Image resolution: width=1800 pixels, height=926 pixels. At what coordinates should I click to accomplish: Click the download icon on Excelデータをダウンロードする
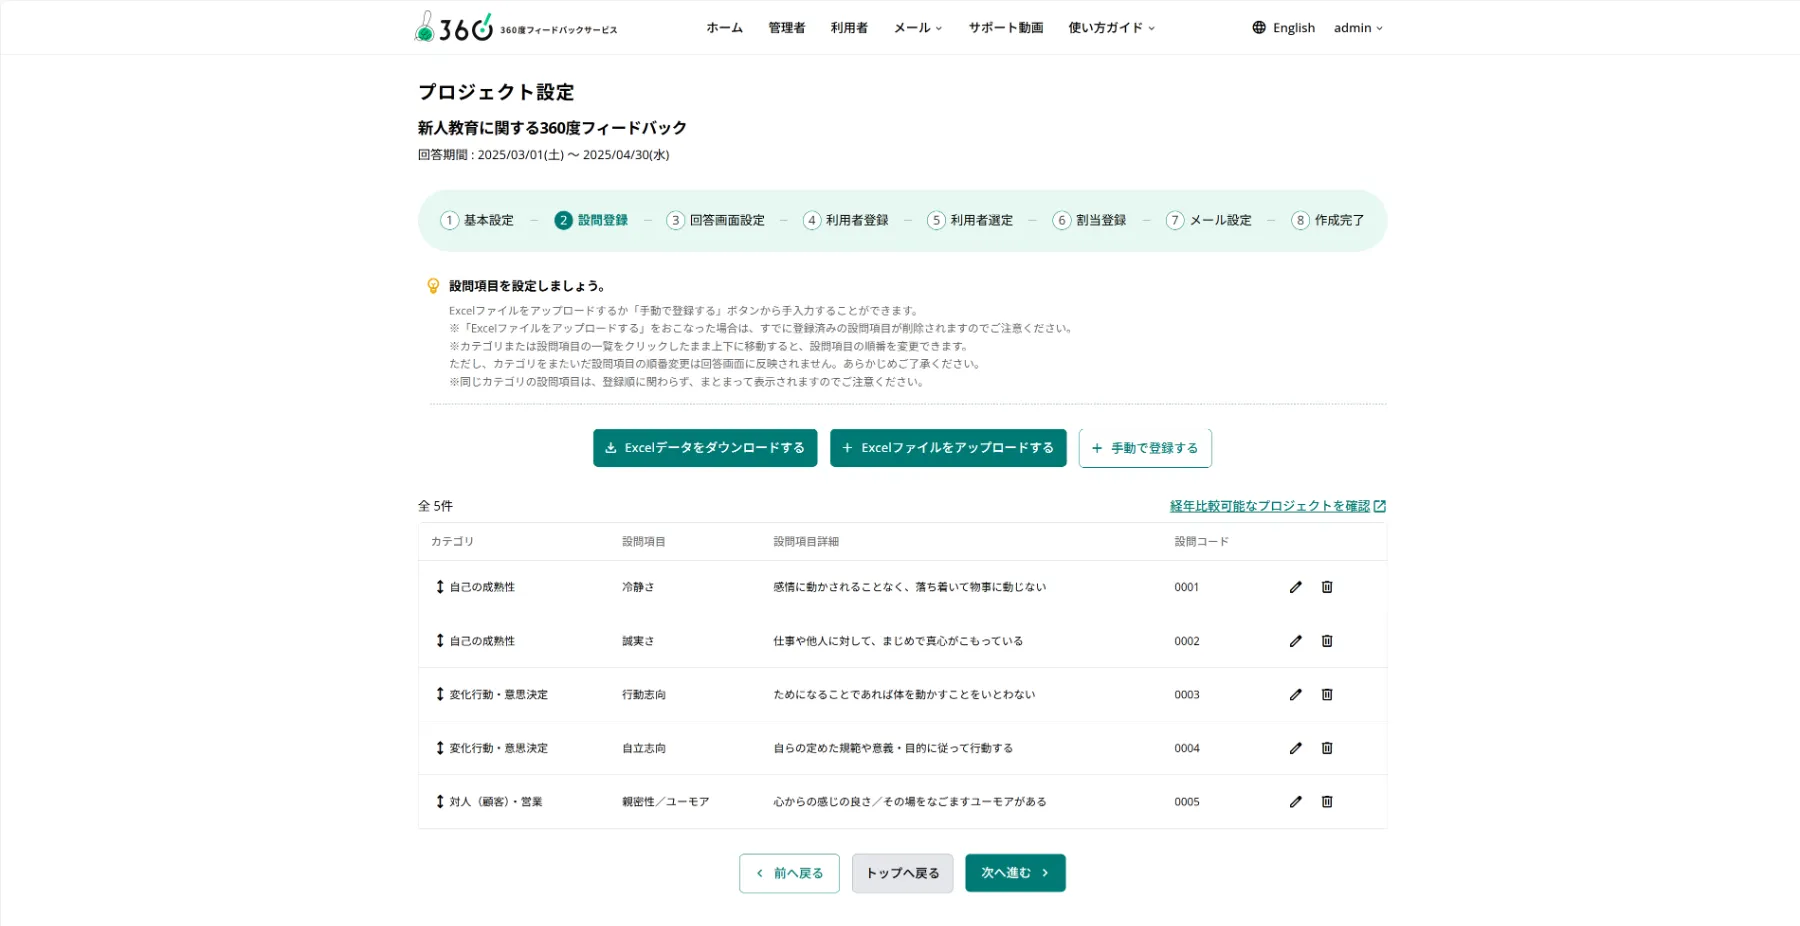611,448
